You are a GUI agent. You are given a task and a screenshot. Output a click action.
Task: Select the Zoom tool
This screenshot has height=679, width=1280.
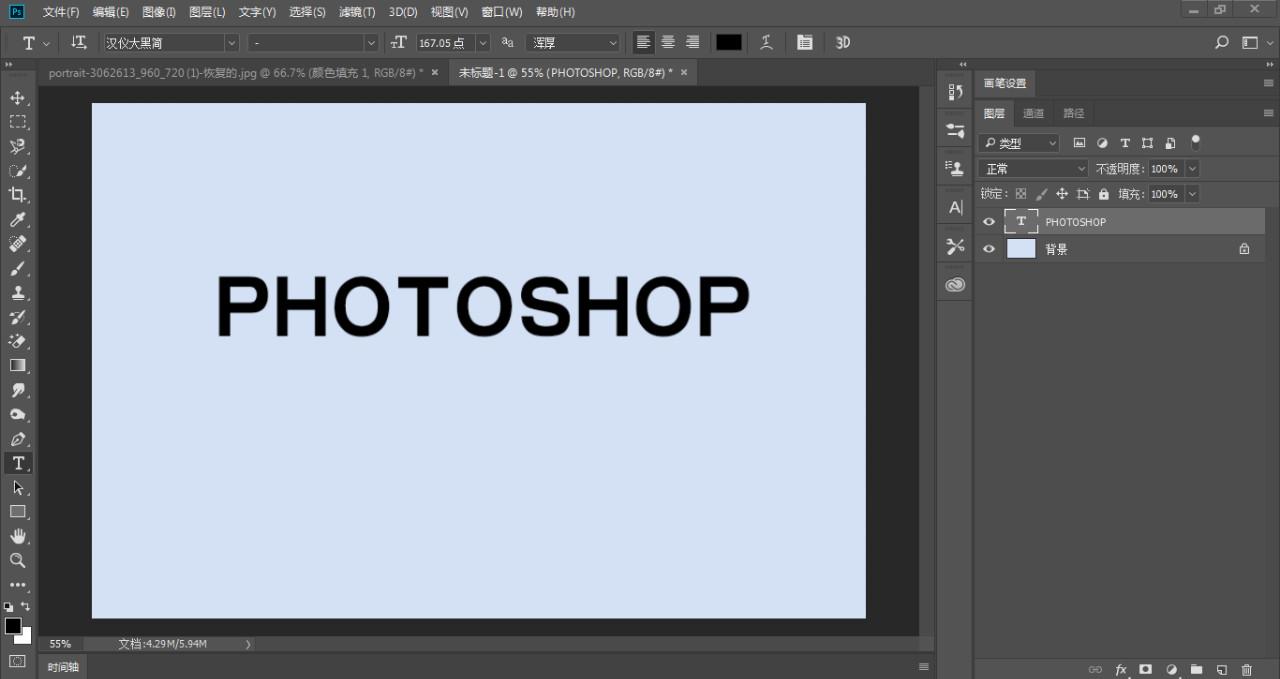tap(17, 560)
